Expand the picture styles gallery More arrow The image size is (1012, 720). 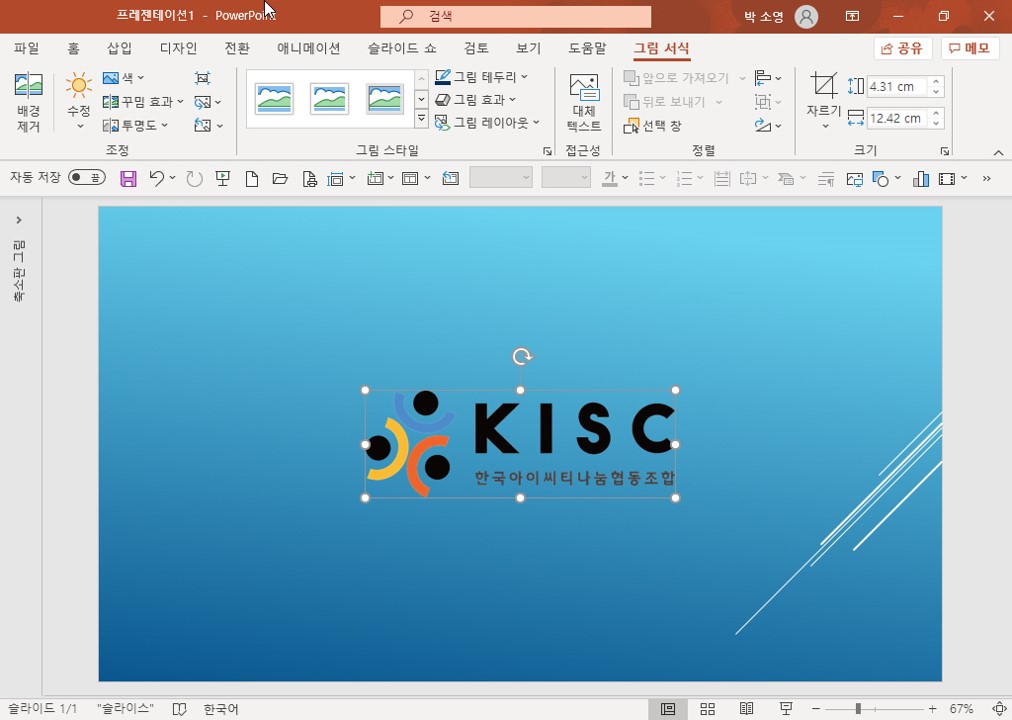[x=421, y=119]
